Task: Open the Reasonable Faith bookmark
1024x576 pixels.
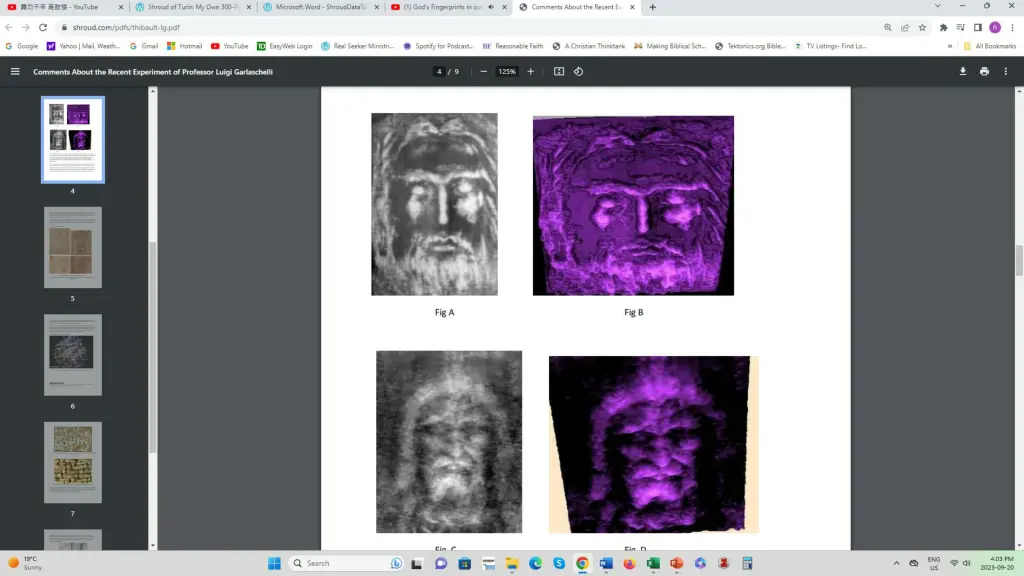Action: coord(513,46)
